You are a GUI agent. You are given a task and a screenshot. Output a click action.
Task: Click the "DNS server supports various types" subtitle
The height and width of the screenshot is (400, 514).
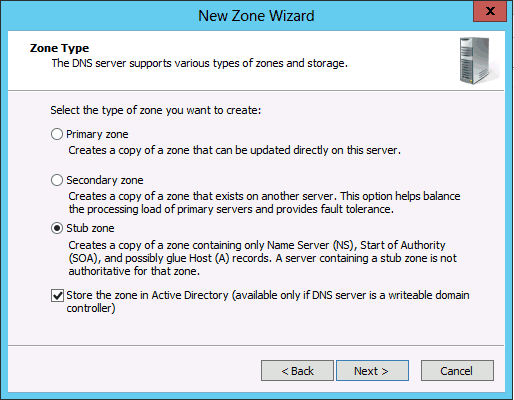click(200, 63)
